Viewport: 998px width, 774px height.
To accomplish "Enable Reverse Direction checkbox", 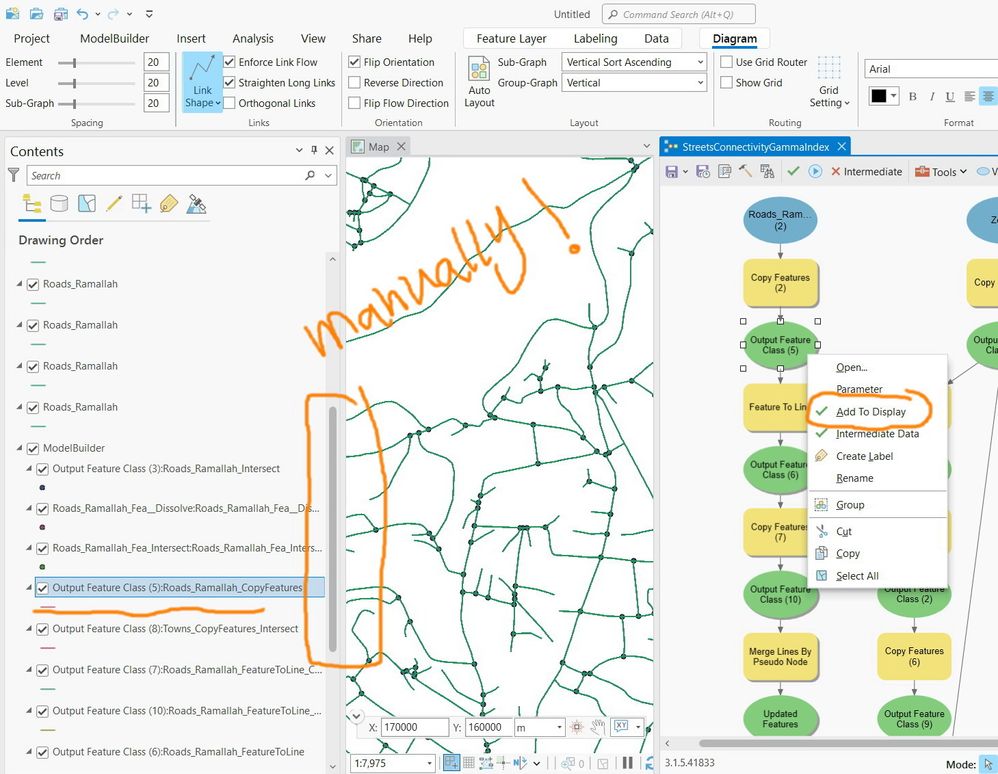I will click(355, 83).
